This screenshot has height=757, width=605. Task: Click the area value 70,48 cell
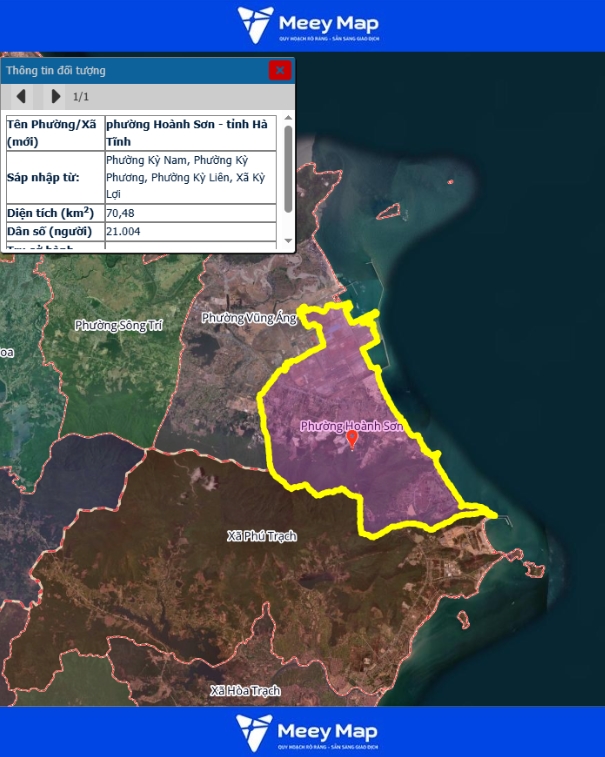coord(190,213)
